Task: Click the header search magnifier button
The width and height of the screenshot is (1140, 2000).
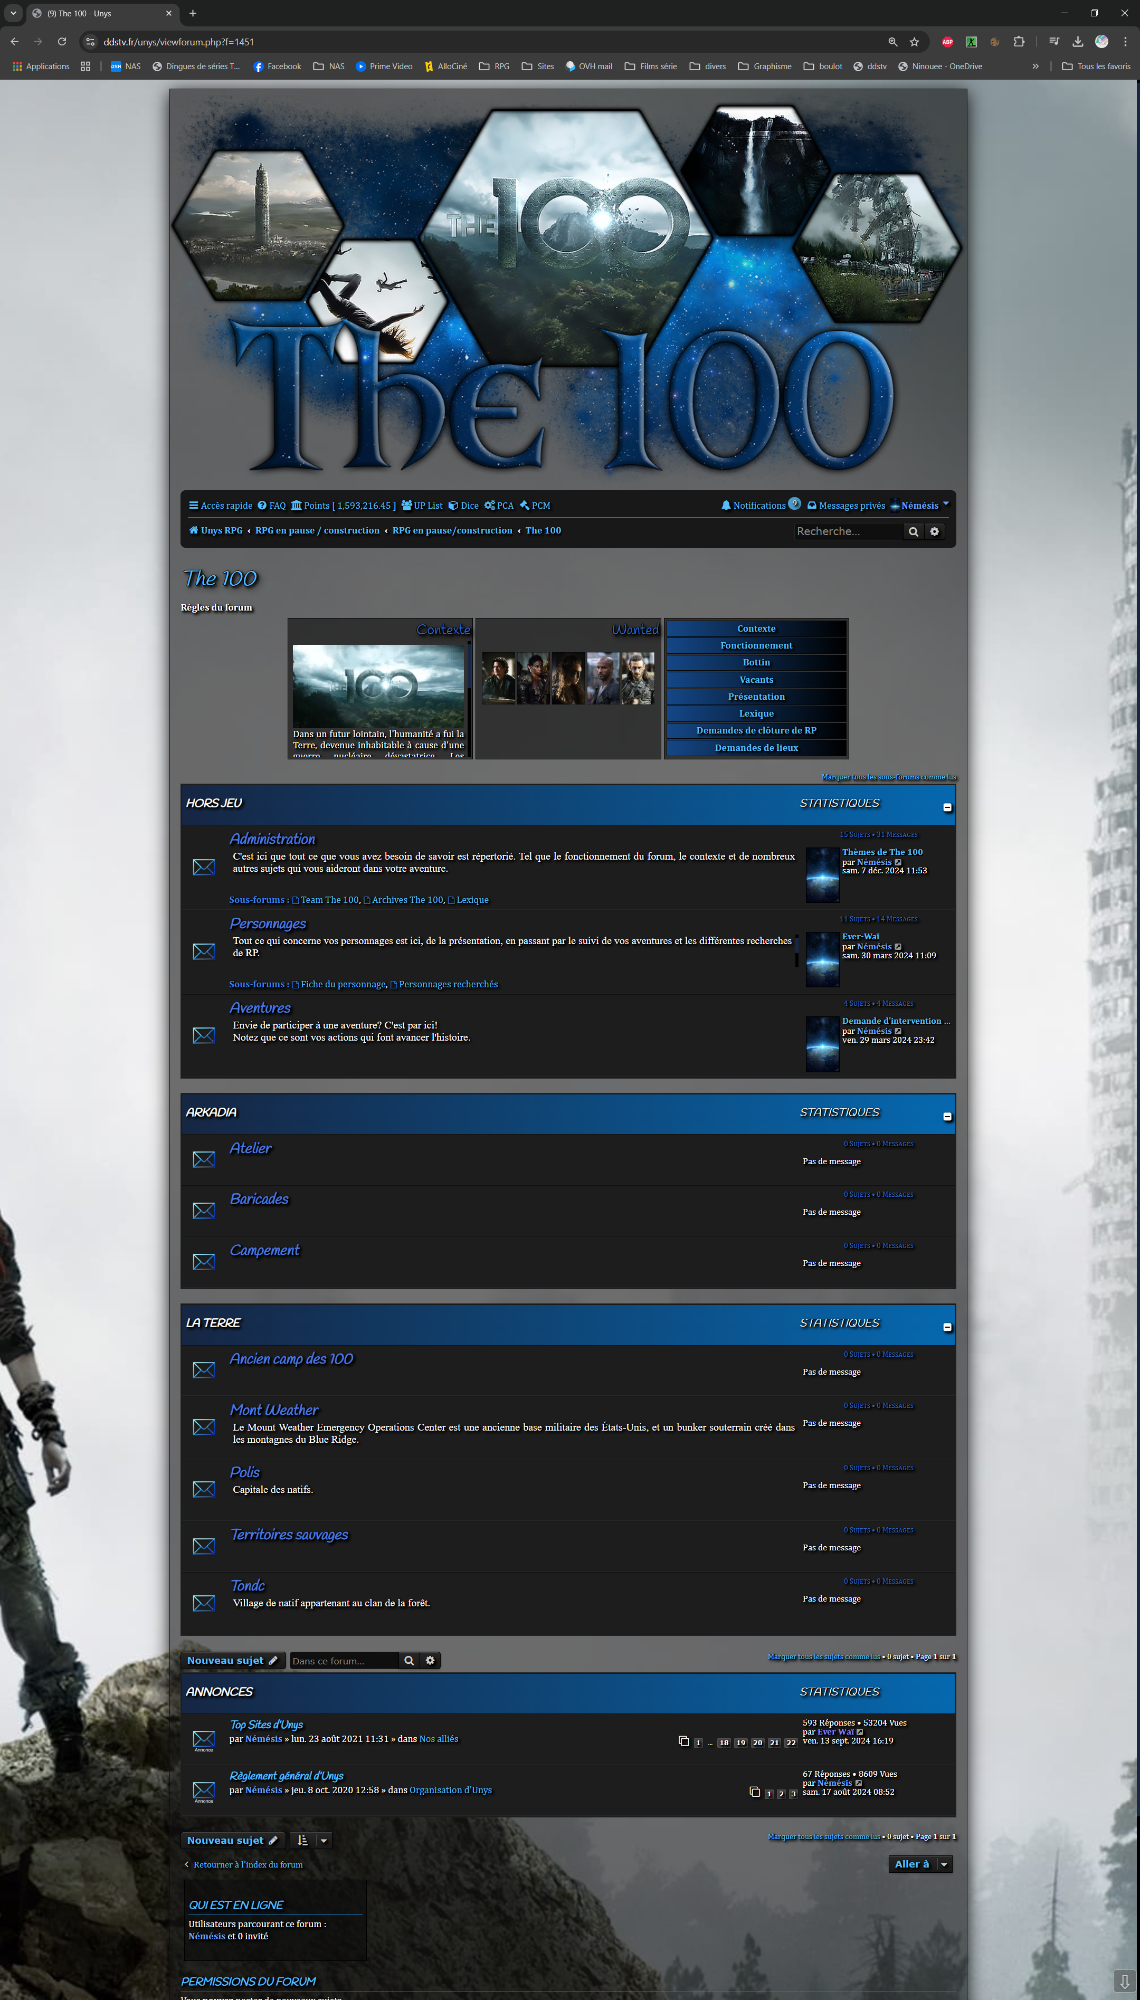Action: coord(913,532)
